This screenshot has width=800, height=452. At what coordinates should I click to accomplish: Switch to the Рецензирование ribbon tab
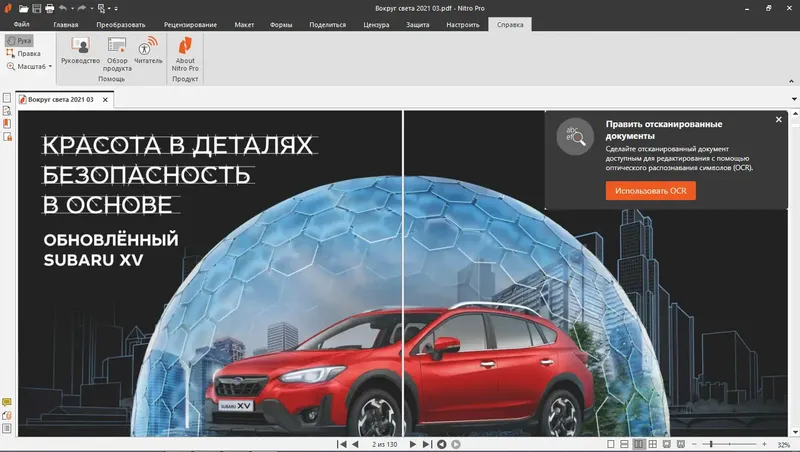tap(190, 24)
